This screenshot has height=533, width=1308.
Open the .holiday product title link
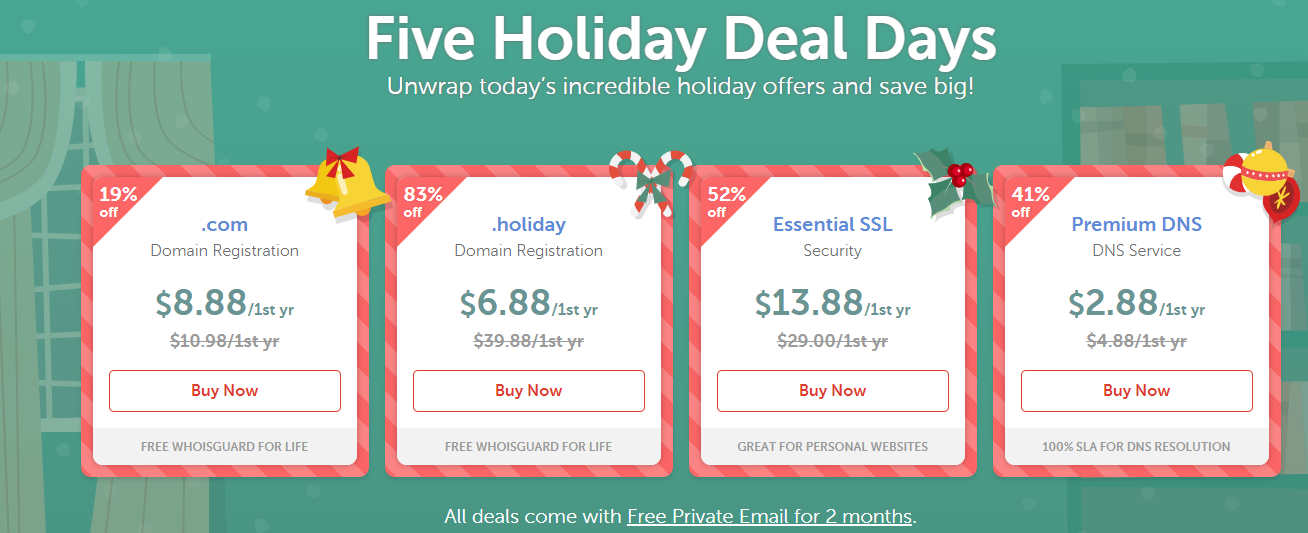(x=529, y=224)
